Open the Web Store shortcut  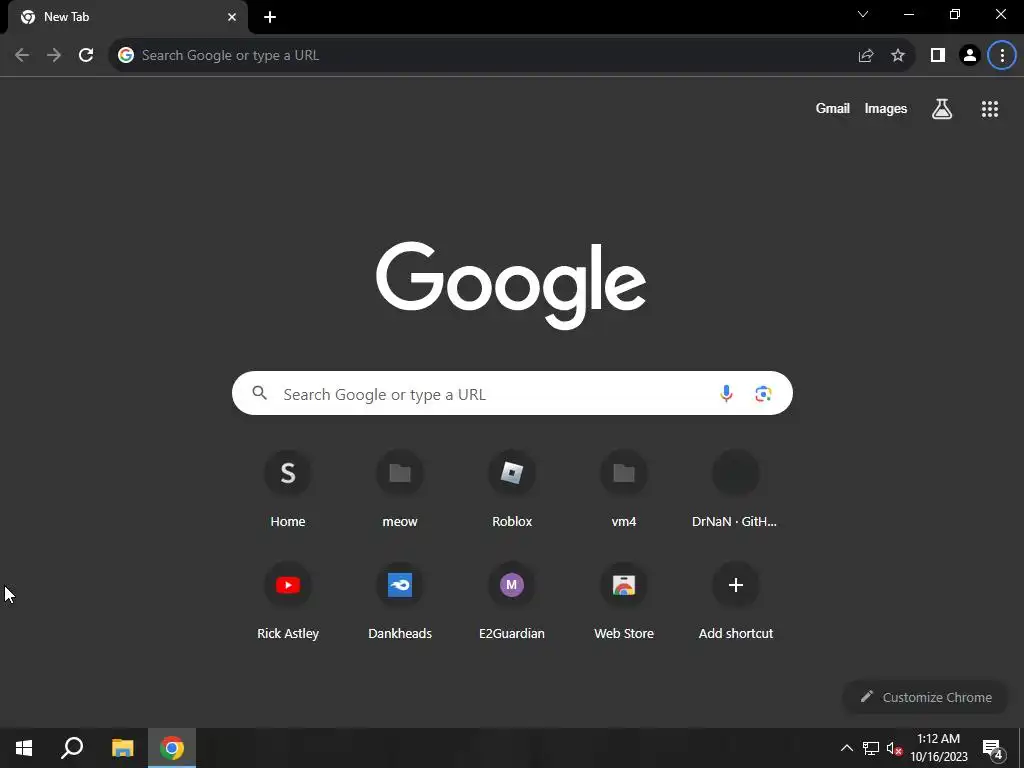pyautogui.click(x=624, y=601)
